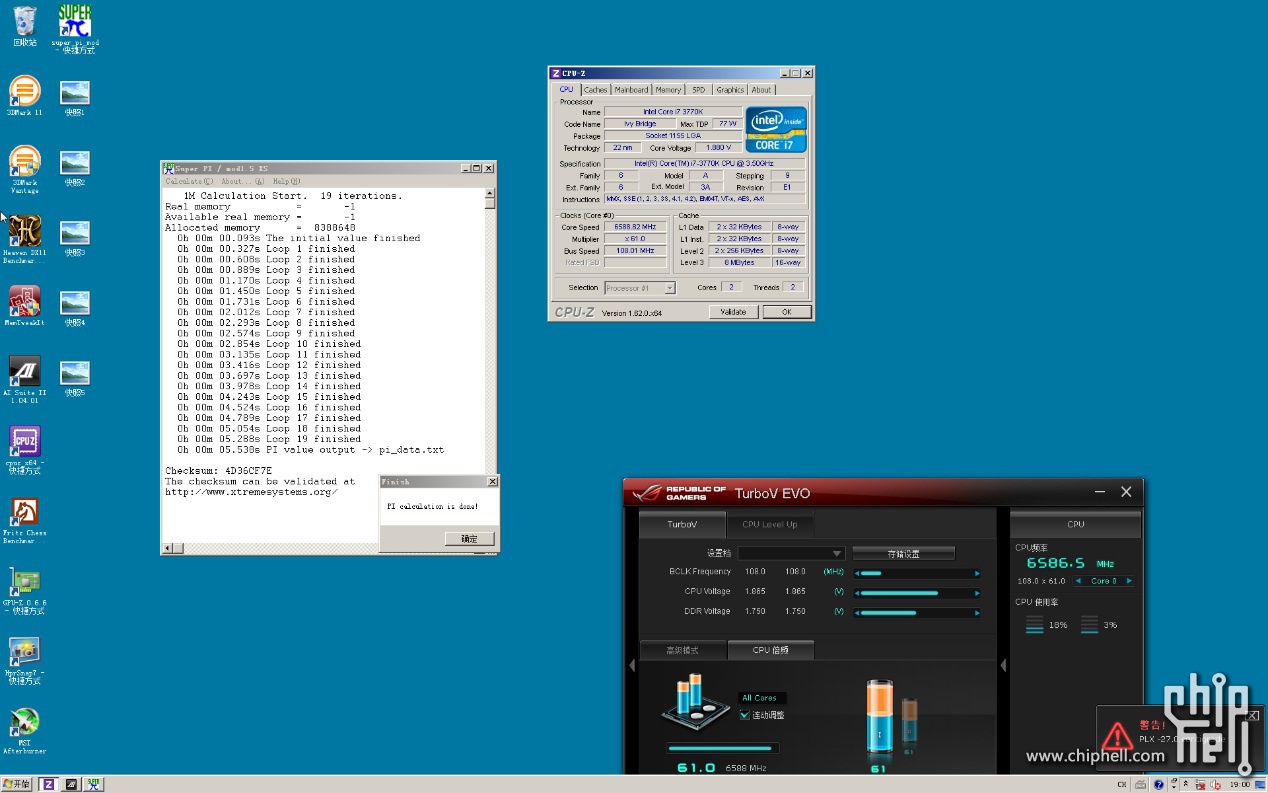
Task: Adjust the CPU Voltage slider
Action: [916, 593]
